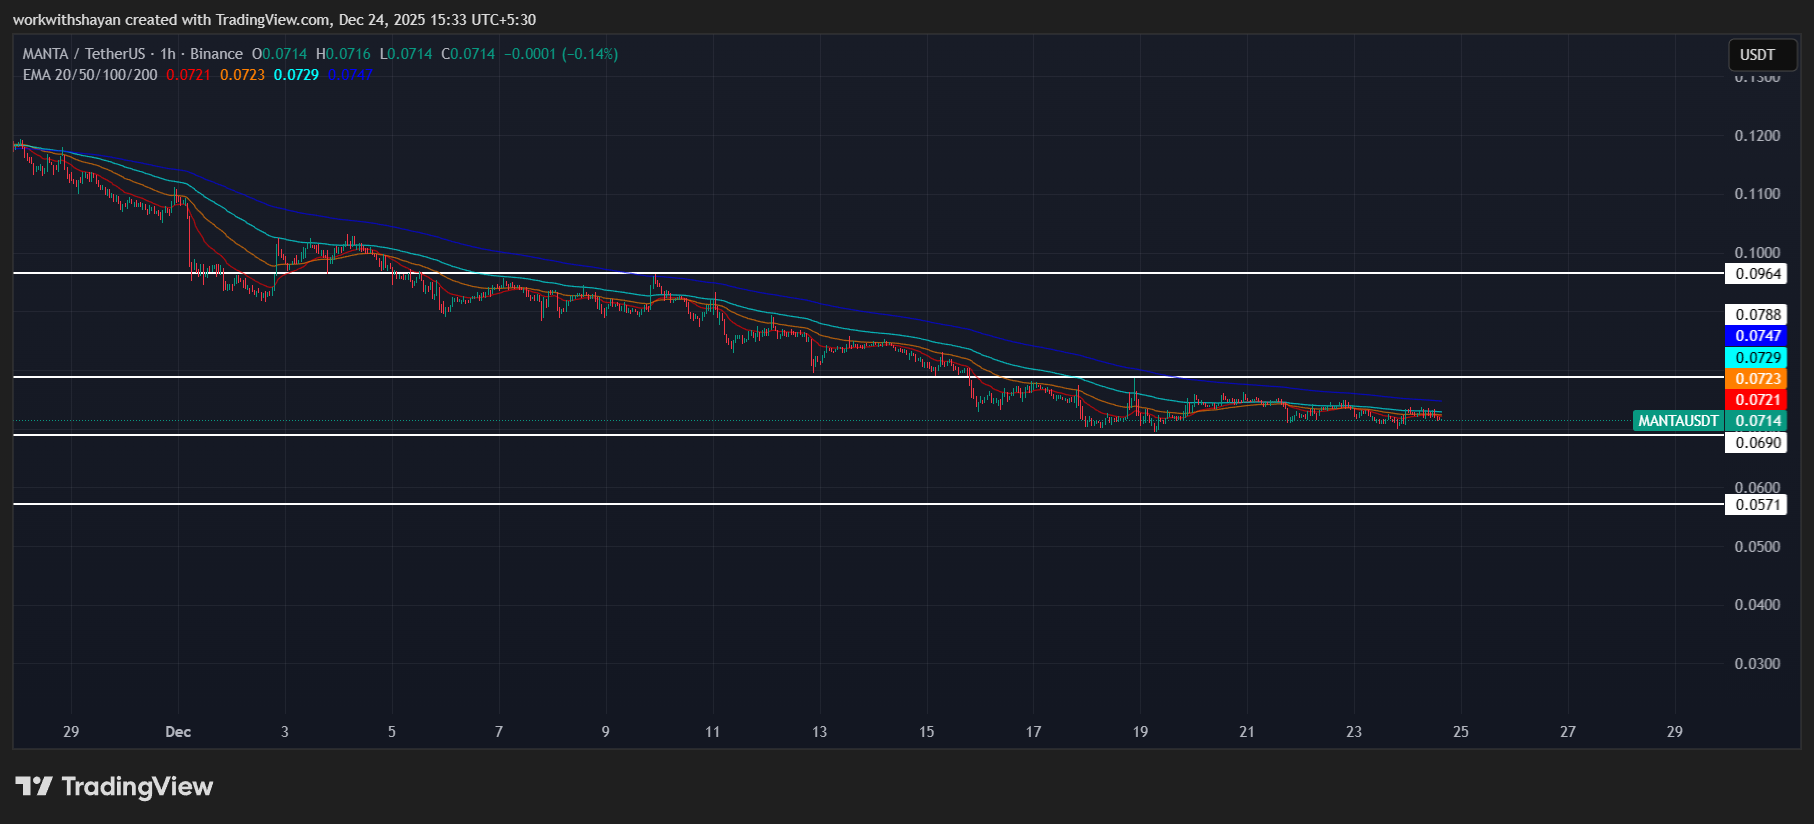This screenshot has height=824, width=1814.
Task: Click the blue 0.0747 EMA axis label
Action: pos(1757,336)
